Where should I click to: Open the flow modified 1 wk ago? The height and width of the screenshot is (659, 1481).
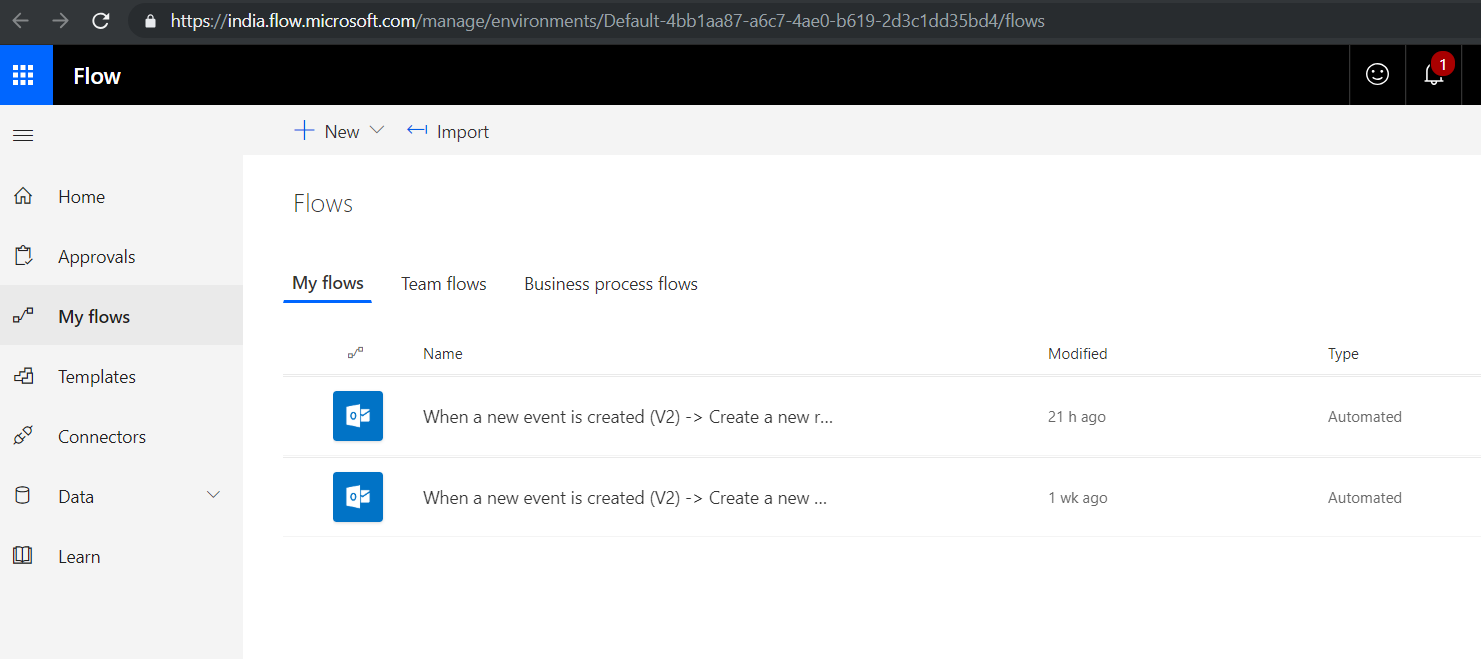[x=625, y=498]
